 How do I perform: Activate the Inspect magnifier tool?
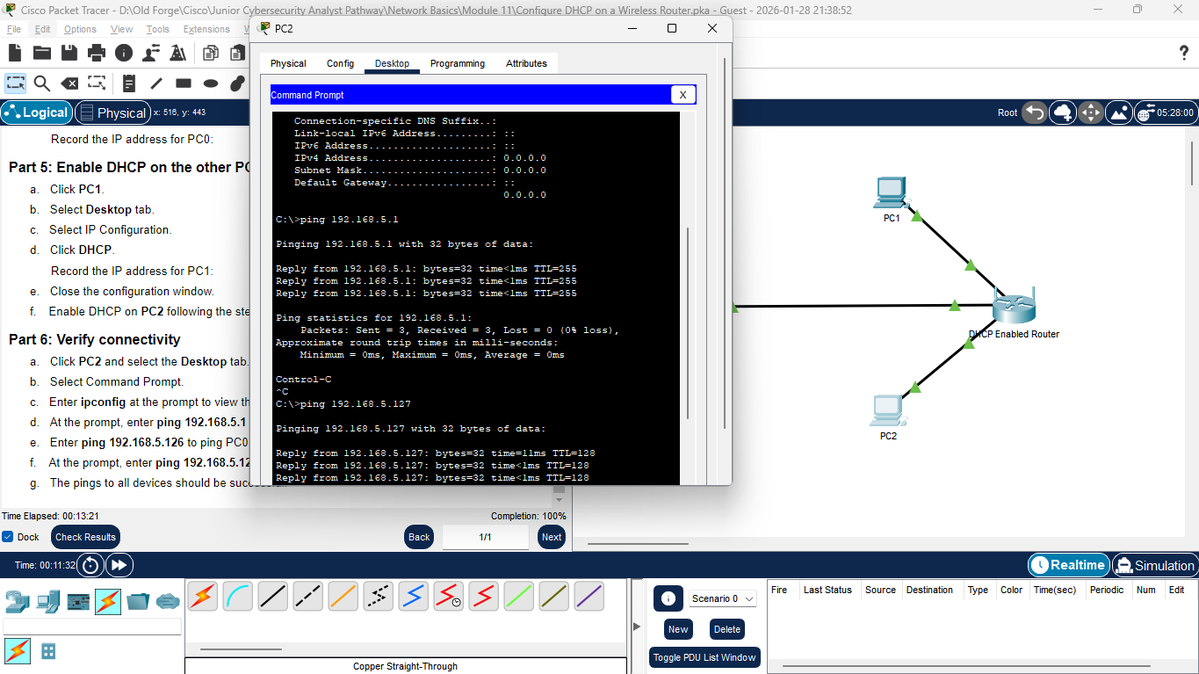[42, 83]
